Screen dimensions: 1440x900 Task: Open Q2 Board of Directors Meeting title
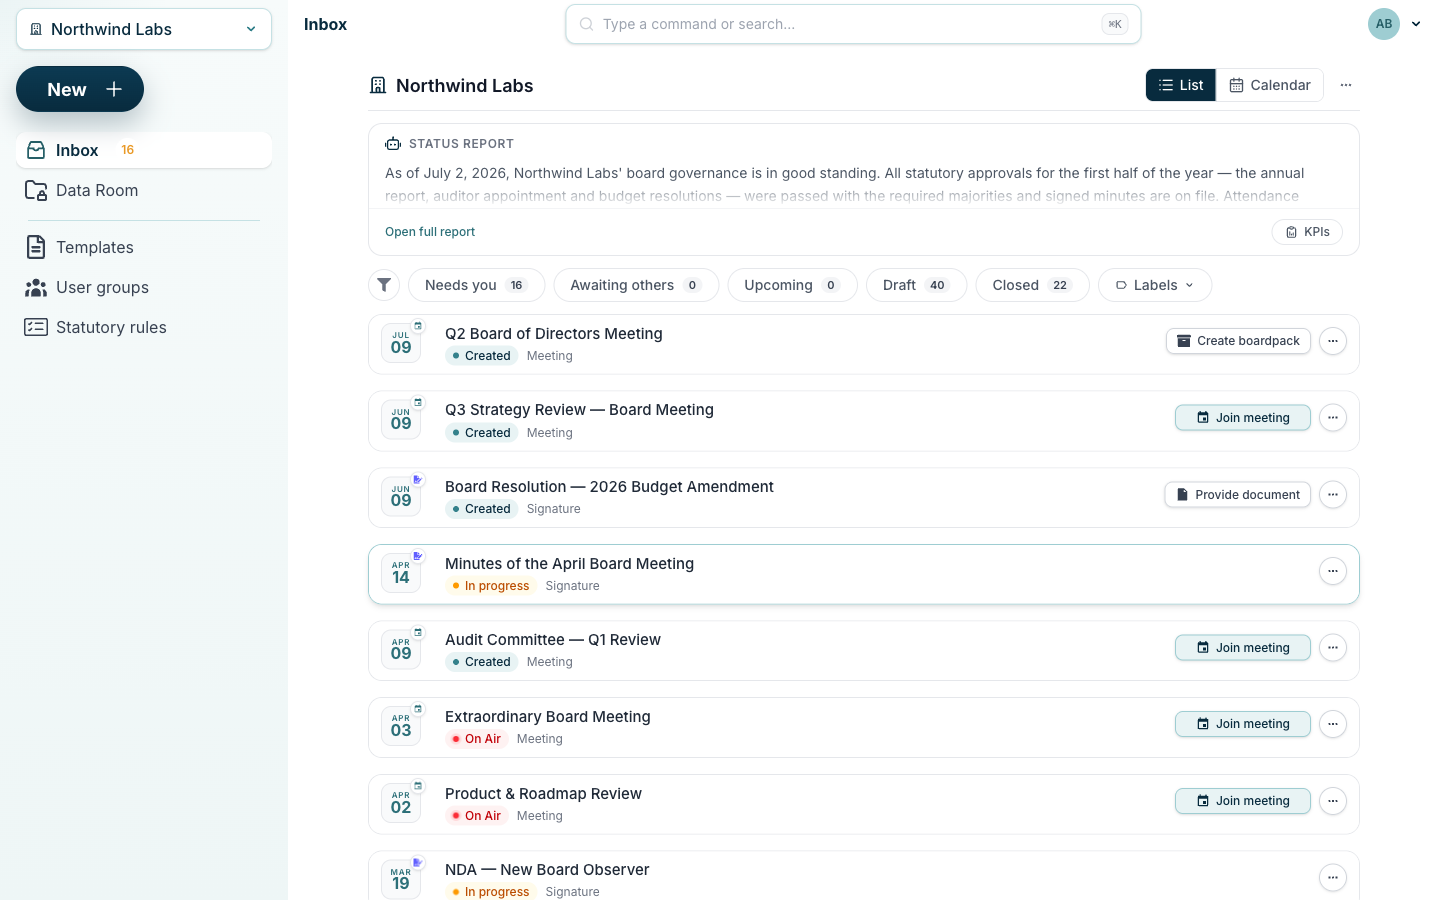click(x=554, y=334)
